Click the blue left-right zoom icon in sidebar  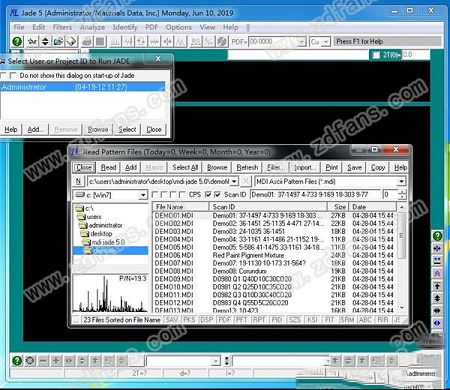coord(437,323)
